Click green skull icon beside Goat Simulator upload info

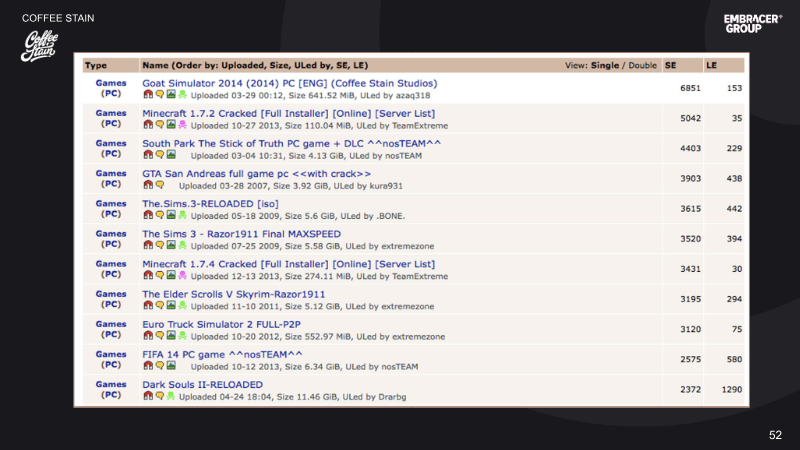pos(182,94)
